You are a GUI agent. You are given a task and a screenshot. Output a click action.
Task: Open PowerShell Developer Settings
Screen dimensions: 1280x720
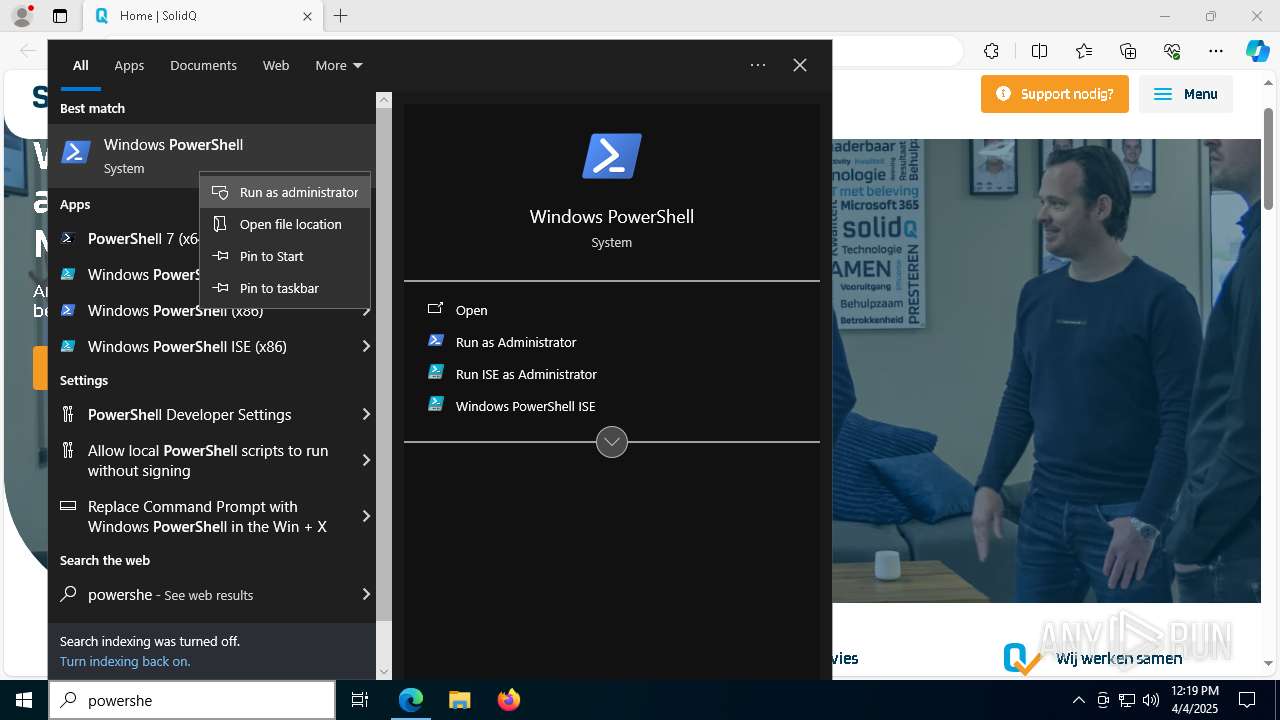(x=203, y=414)
